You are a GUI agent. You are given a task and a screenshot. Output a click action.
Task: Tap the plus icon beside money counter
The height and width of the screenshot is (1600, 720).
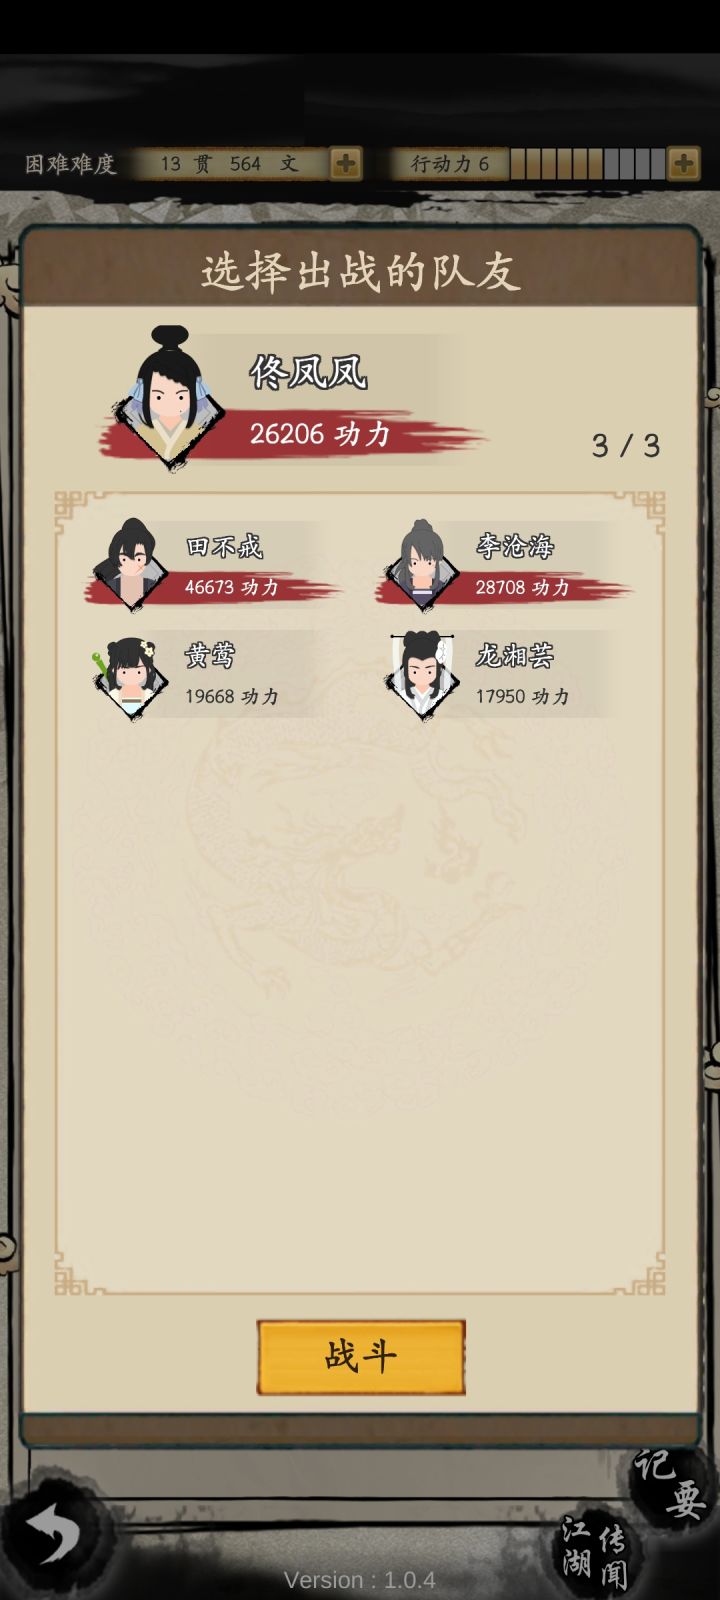(345, 163)
